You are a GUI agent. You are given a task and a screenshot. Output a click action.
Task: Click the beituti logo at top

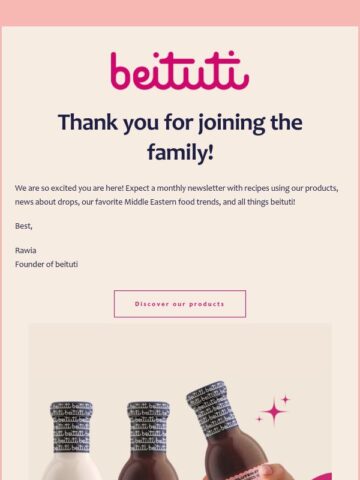point(180,71)
